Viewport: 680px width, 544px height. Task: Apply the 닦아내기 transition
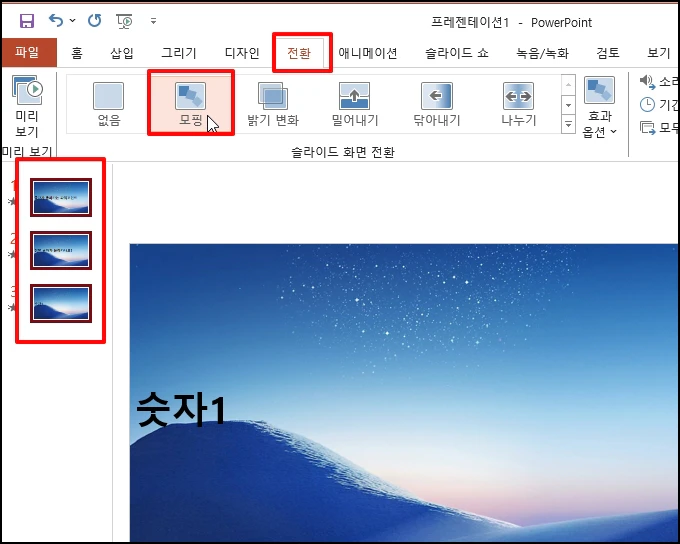pyautogui.click(x=437, y=104)
